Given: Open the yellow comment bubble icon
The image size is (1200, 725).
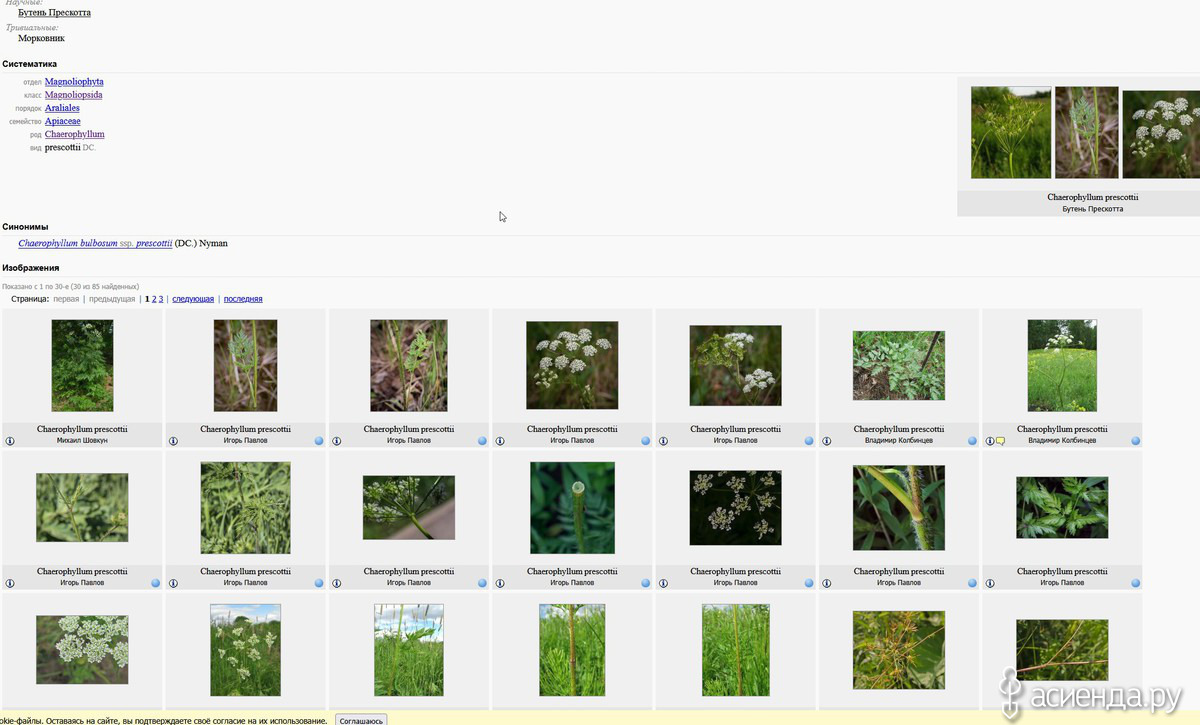Looking at the screenshot, I should (1000, 441).
